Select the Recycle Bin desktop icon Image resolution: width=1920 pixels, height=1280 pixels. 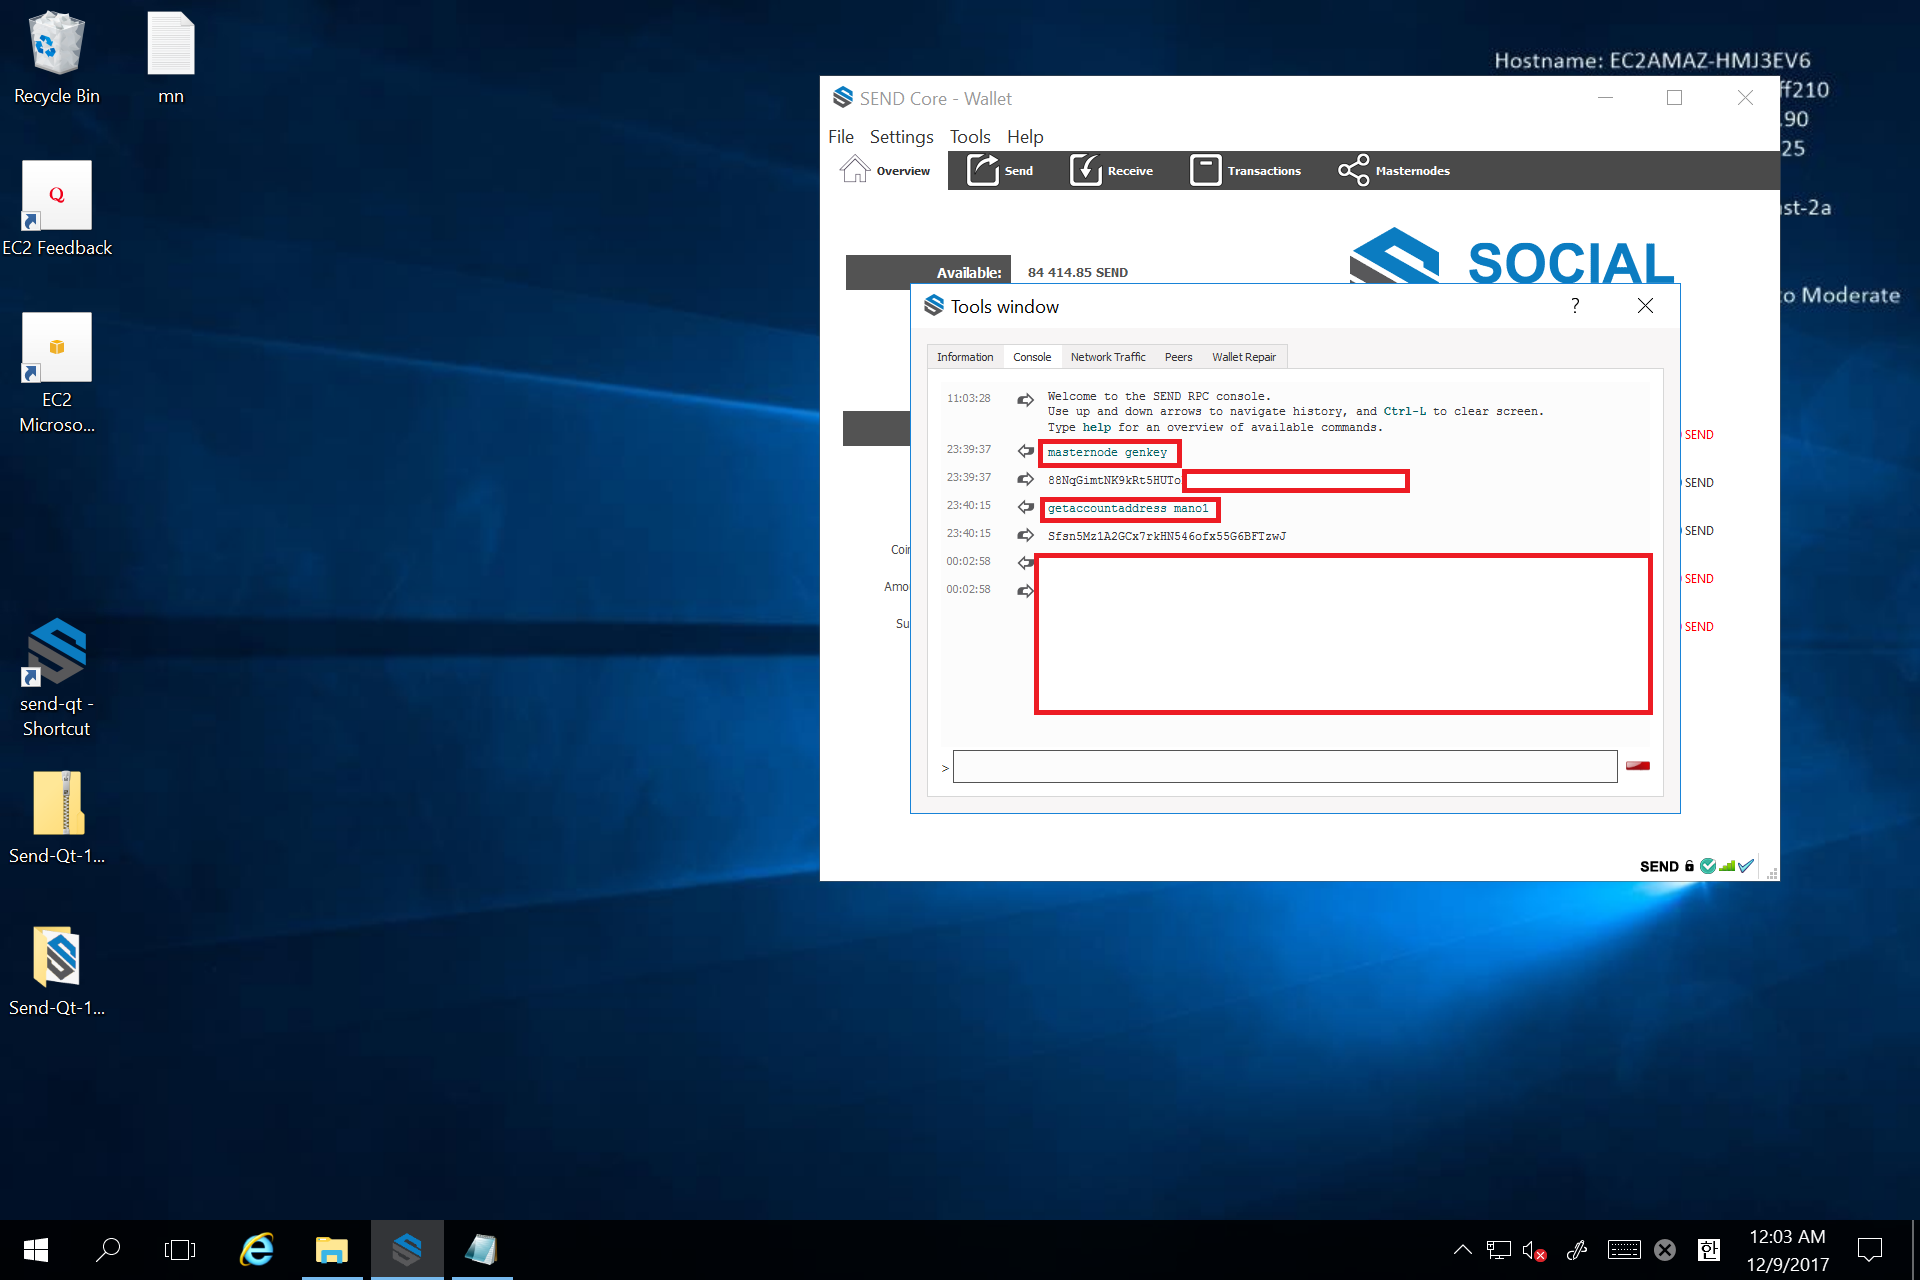pos(57,58)
